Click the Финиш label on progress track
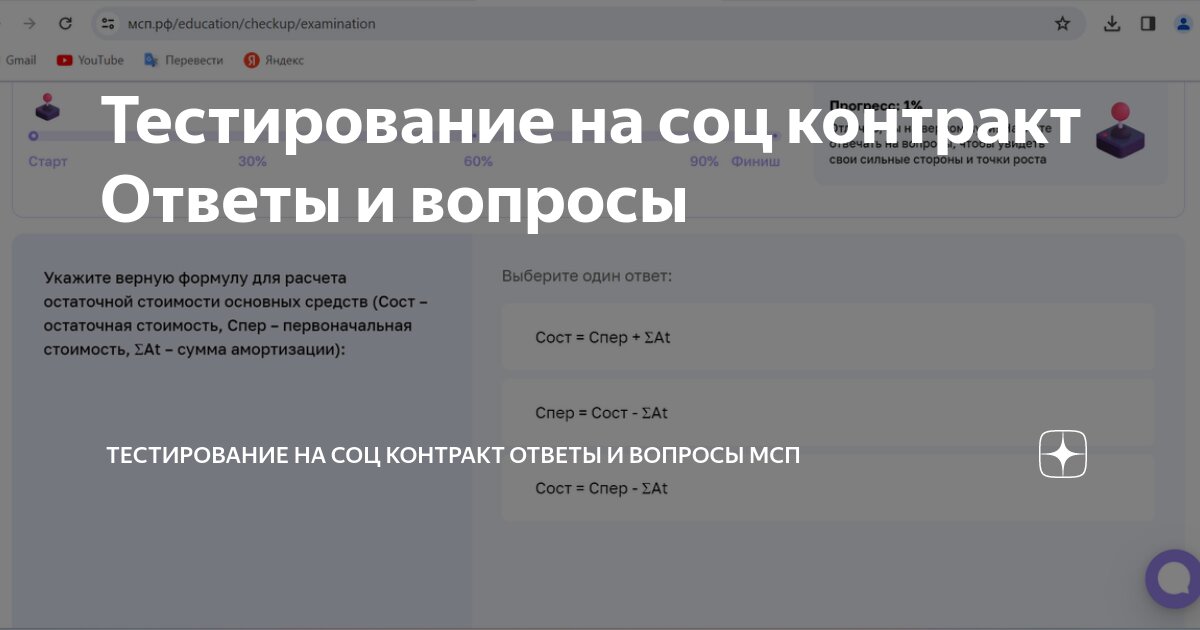Image resolution: width=1200 pixels, height=630 pixels. 755,161
